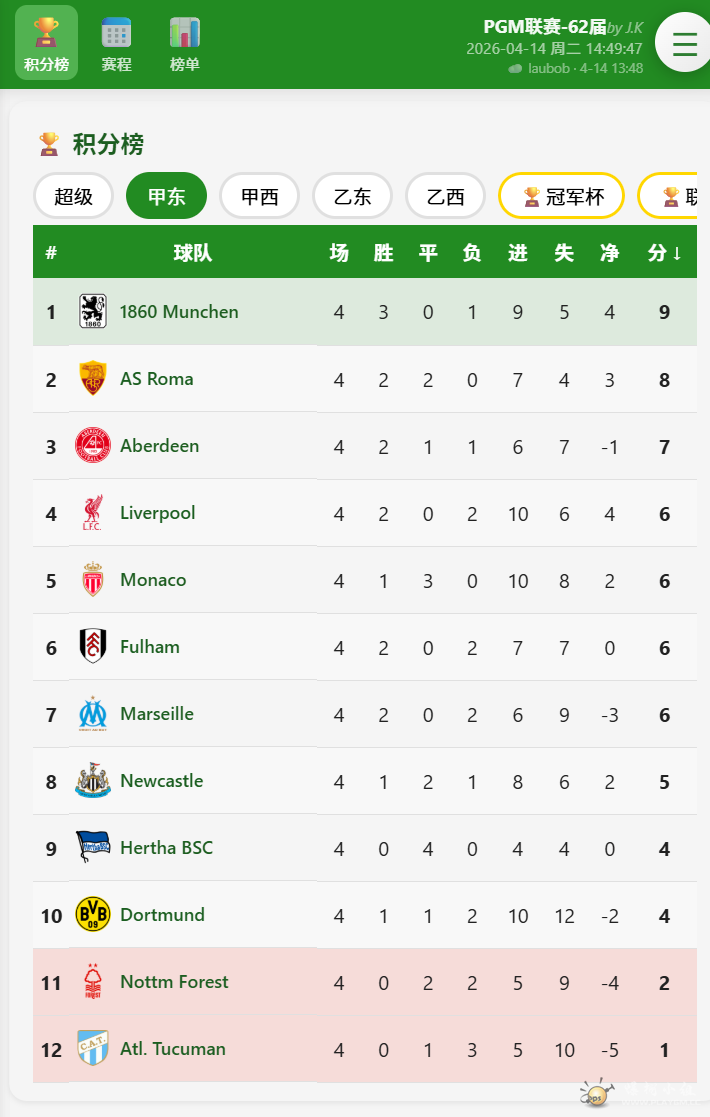Click the Dortmund BVB logo
This screenshot has width=710, height=1117.
point(93,915)
